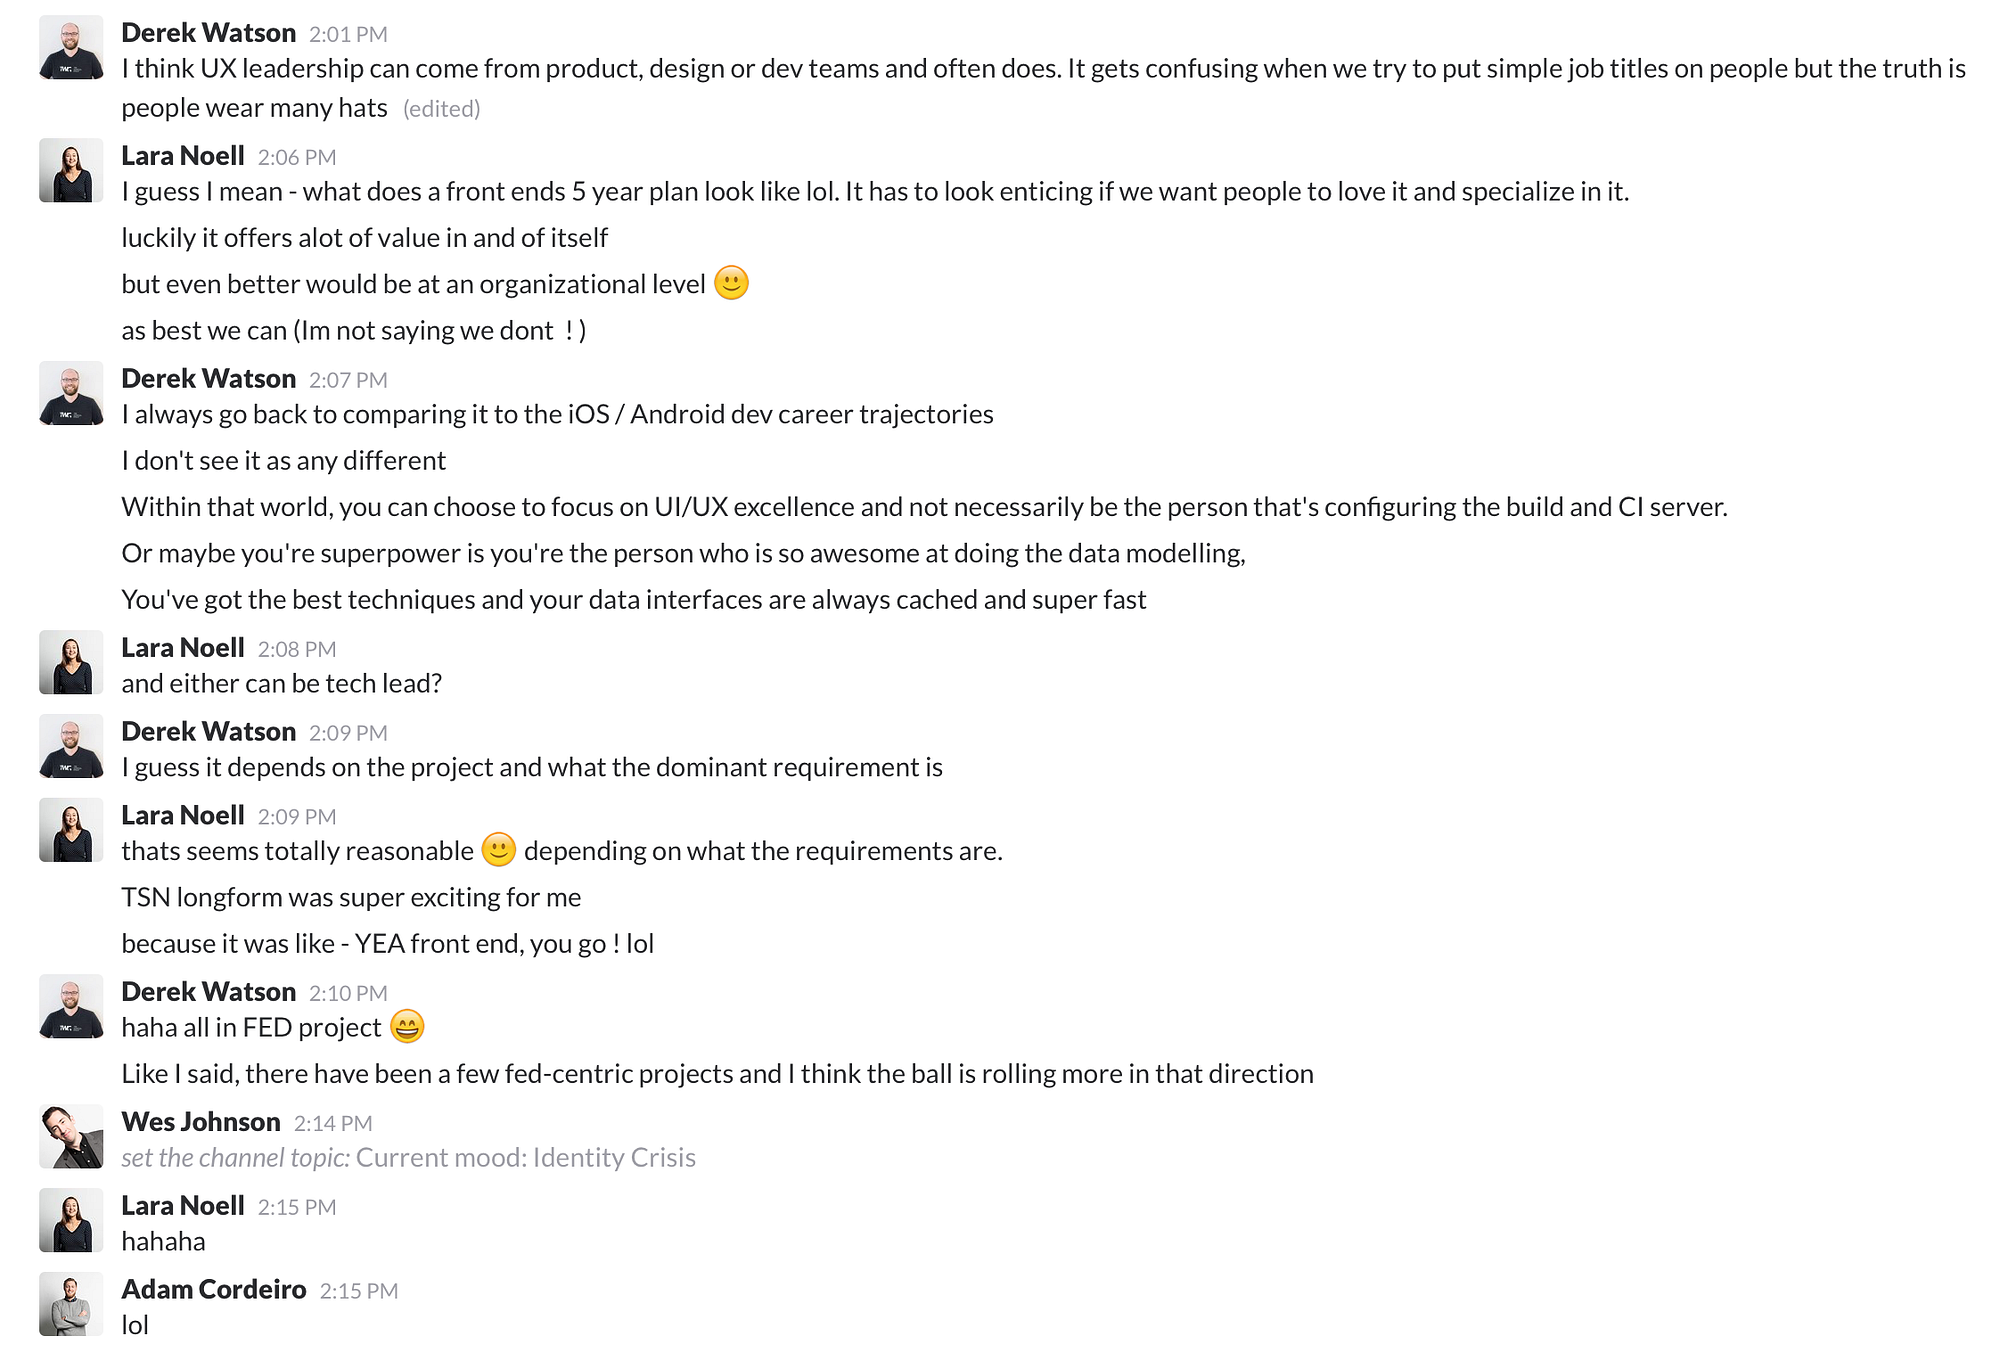Click the Adam Cordeiro username

pyautogui.click(x=214, y=1290)
